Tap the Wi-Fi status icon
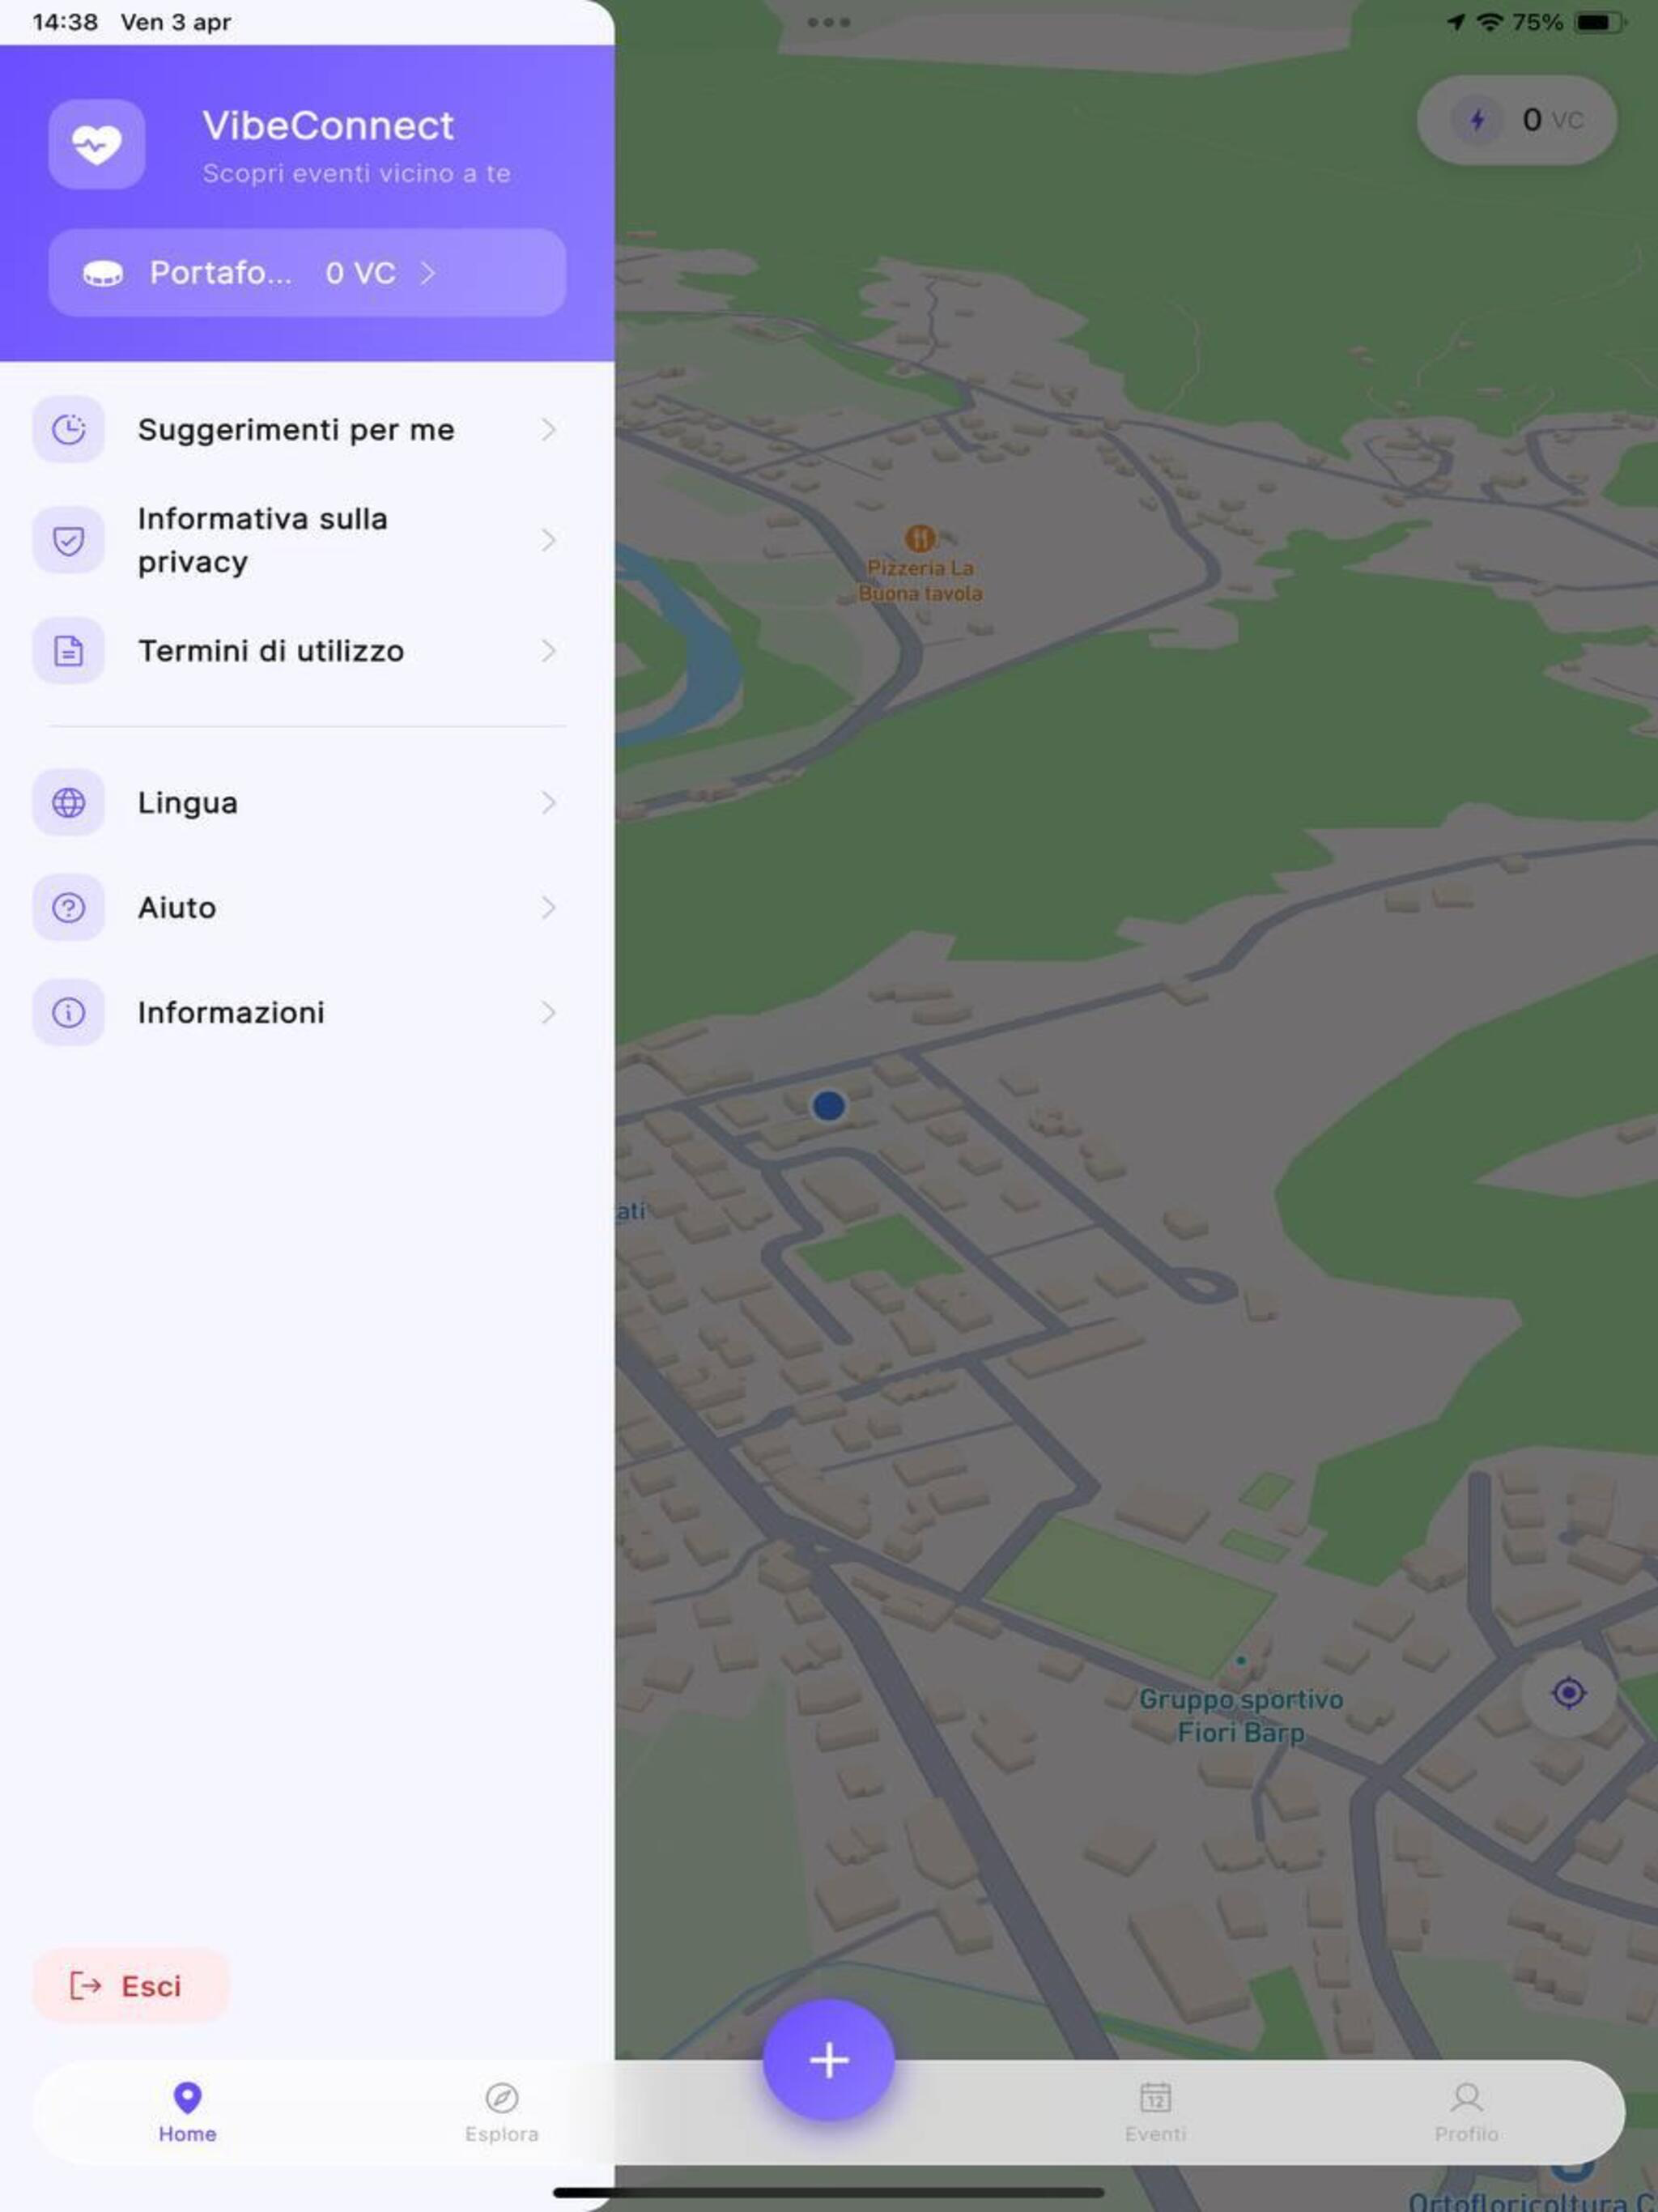 pyautogui.click(x=1490, y=22)
